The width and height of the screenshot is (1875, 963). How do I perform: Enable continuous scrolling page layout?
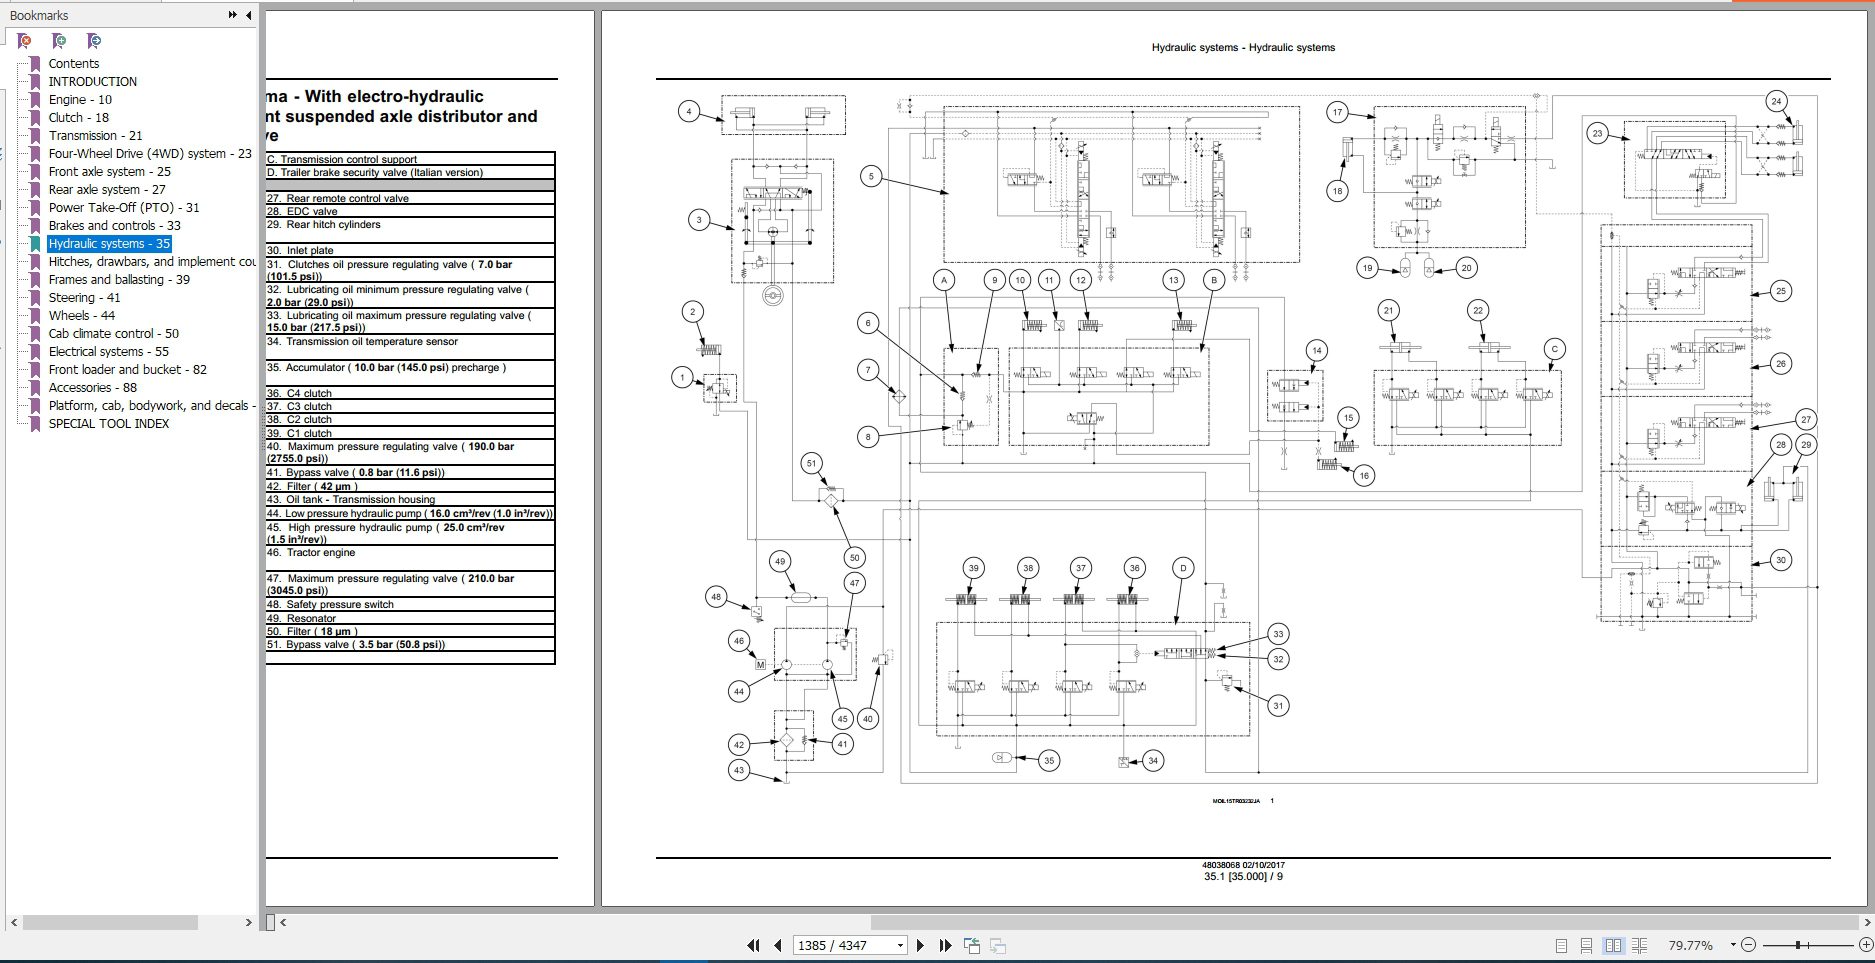coord(1587,945)
